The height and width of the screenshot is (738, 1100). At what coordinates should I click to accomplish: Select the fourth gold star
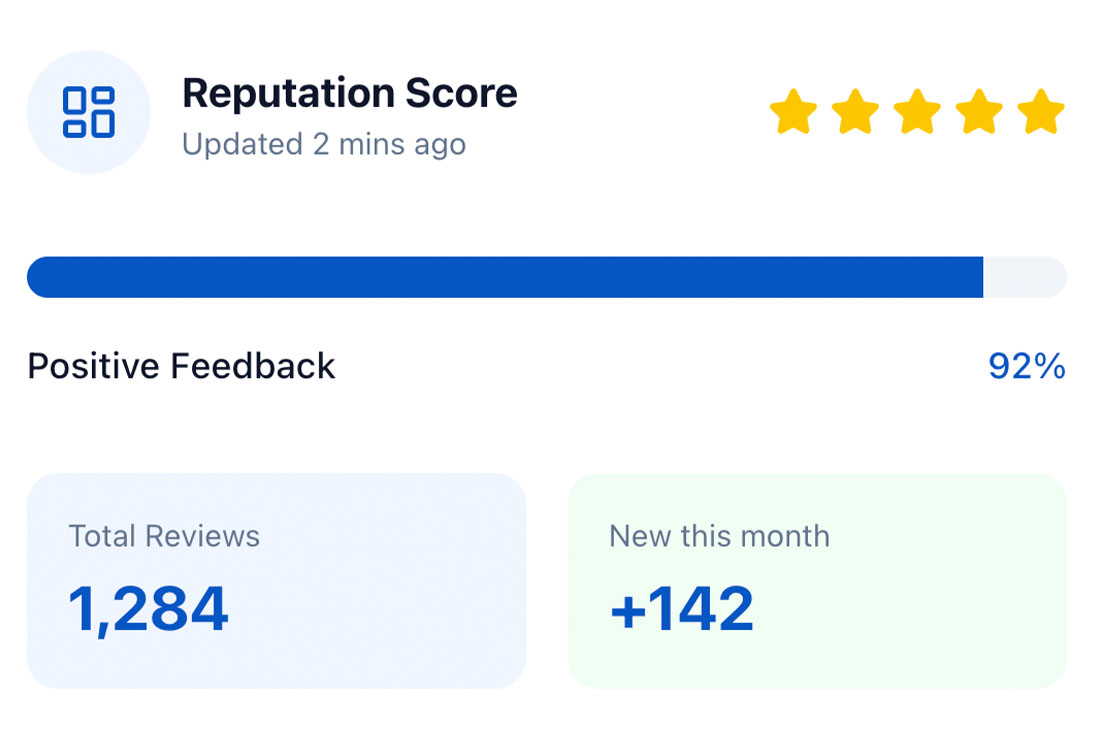coord(978,112)
